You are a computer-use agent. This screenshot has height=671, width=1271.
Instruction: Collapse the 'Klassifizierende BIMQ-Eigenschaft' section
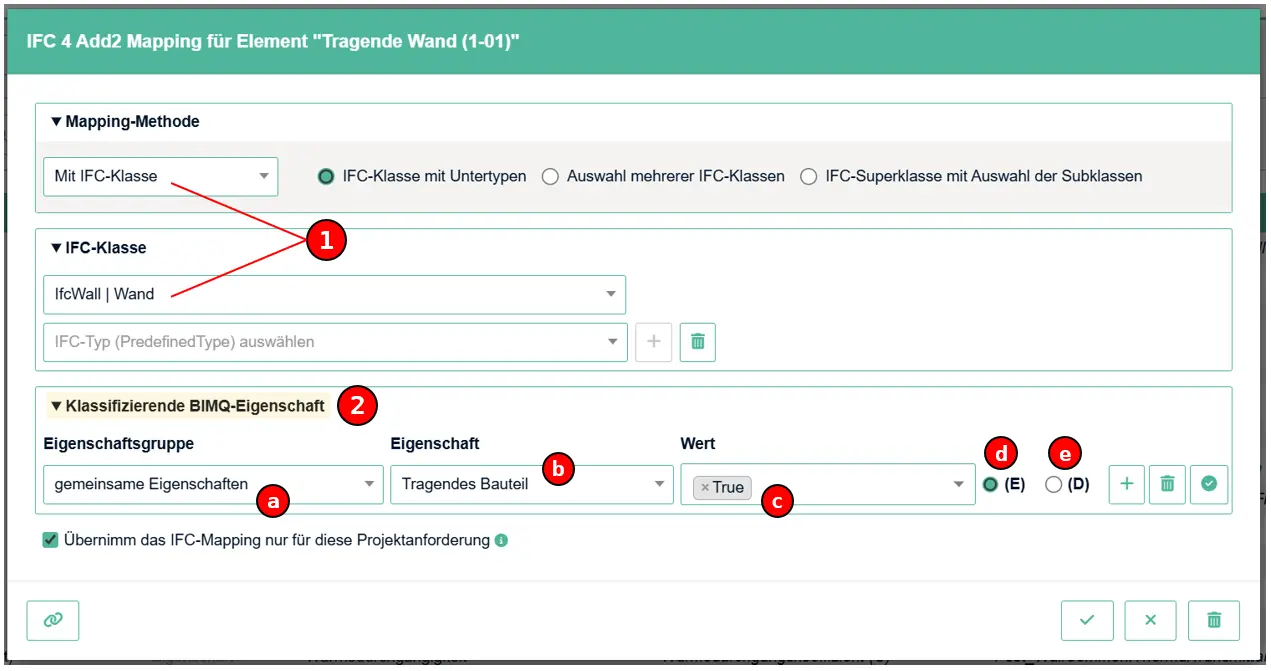[x=57, y=406]
